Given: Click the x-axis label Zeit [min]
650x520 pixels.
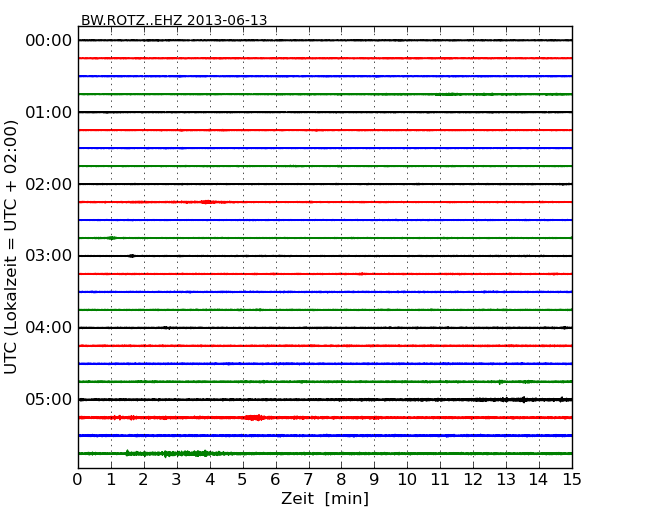Looking at the screenshot, I should tap(325, 498).
